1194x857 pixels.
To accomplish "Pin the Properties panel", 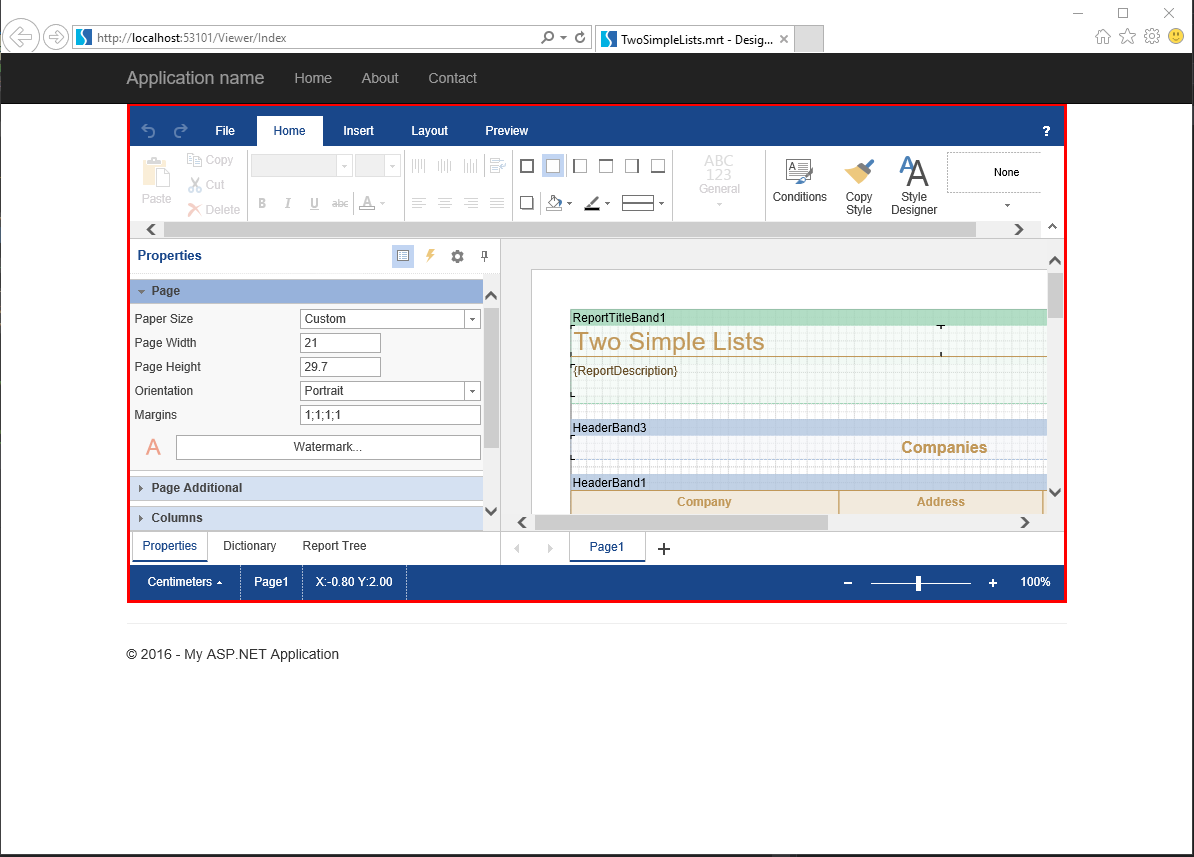I will pyautogui.click(x=484, y=256).
